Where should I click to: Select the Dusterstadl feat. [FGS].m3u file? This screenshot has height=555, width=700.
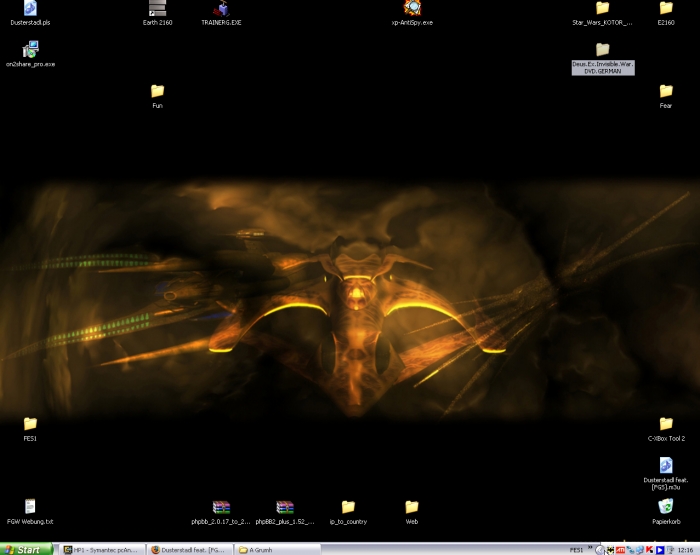coord(666,473)
